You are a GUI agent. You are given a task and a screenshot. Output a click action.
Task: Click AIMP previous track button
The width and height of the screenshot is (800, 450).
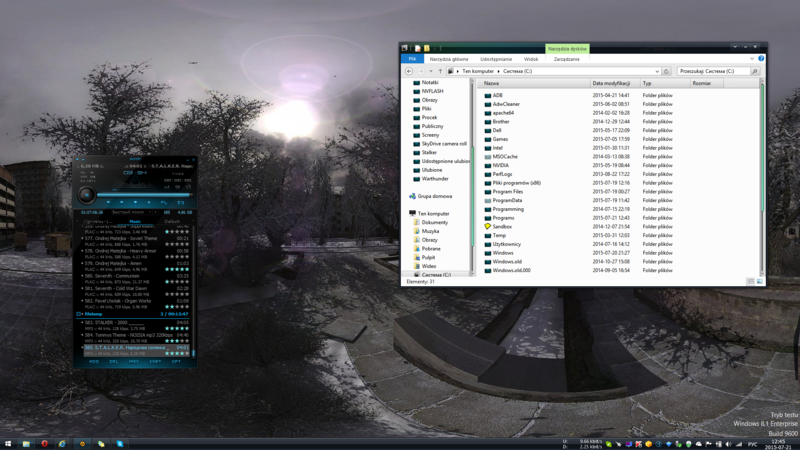tap(108, 203)
